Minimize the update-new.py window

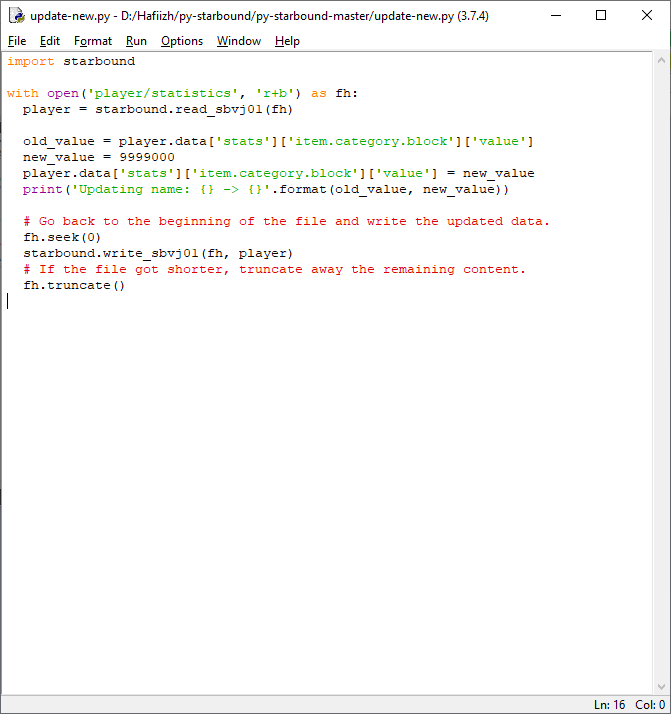point(556,15)
